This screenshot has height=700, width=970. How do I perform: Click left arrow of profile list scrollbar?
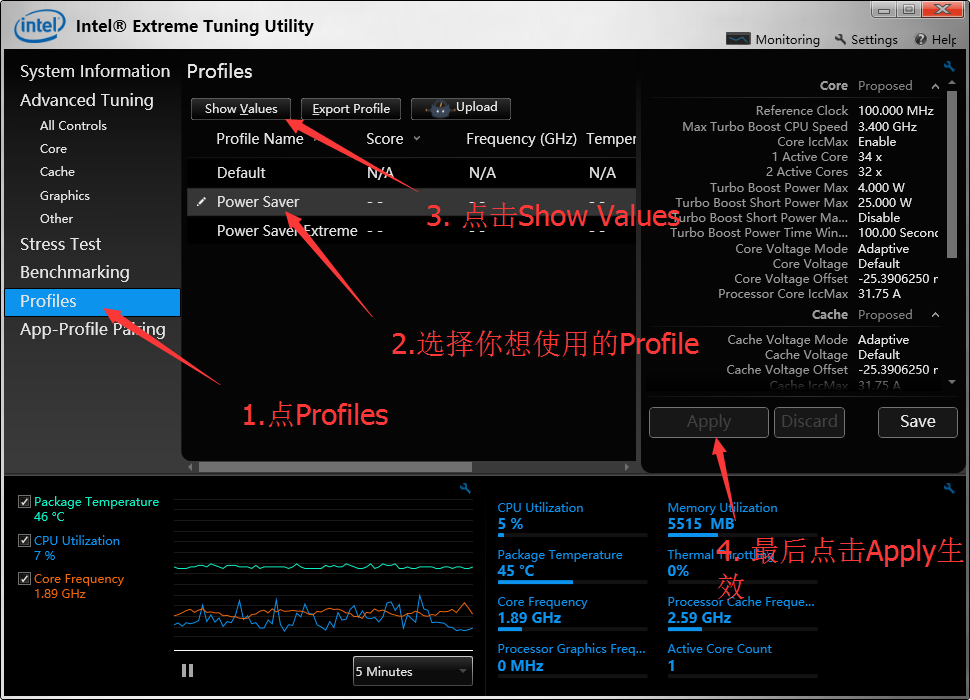[191, 467]
